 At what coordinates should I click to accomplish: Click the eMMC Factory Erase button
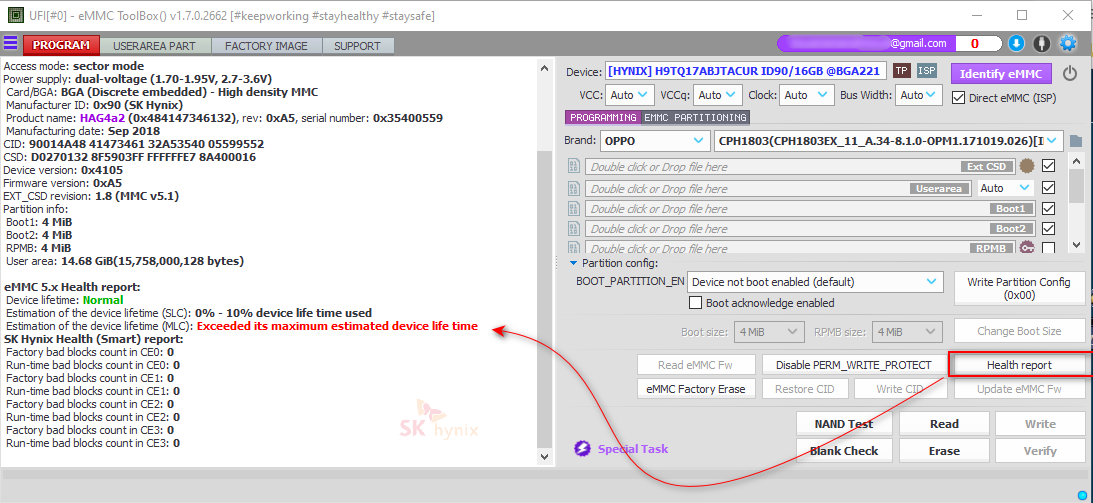pyautogui.click(x=696, y=389)
